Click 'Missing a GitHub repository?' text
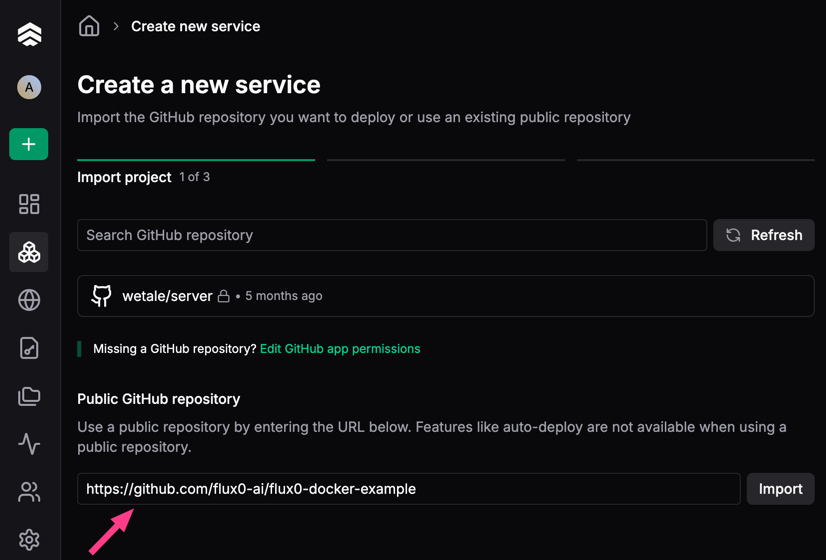Viewport: 826px width, 560px height. tap(174, 349)
